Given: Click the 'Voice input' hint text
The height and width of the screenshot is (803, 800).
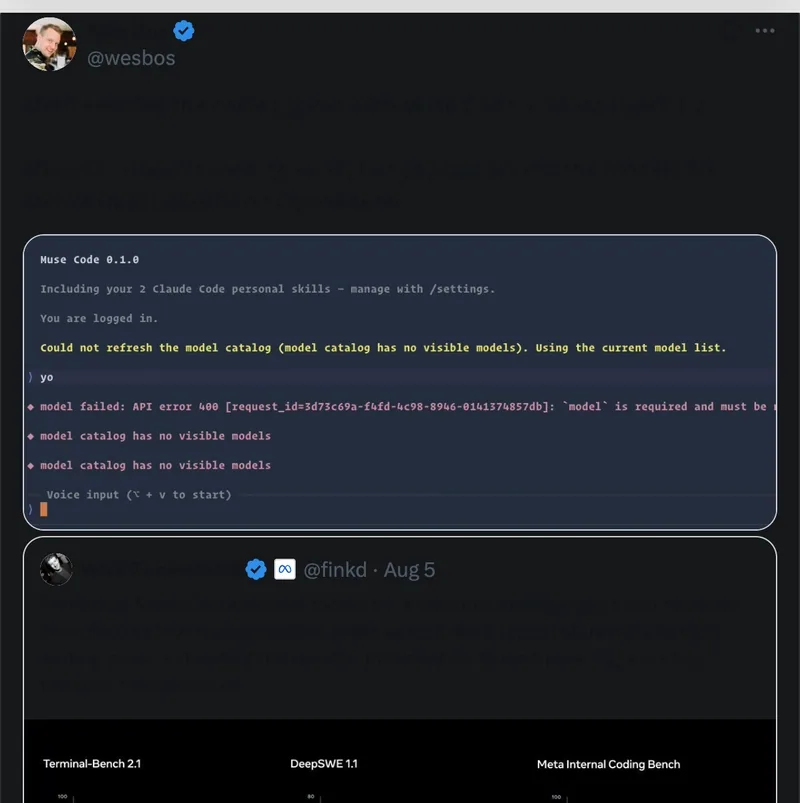Looking at the screenshot, I should (x=139, y=495).
